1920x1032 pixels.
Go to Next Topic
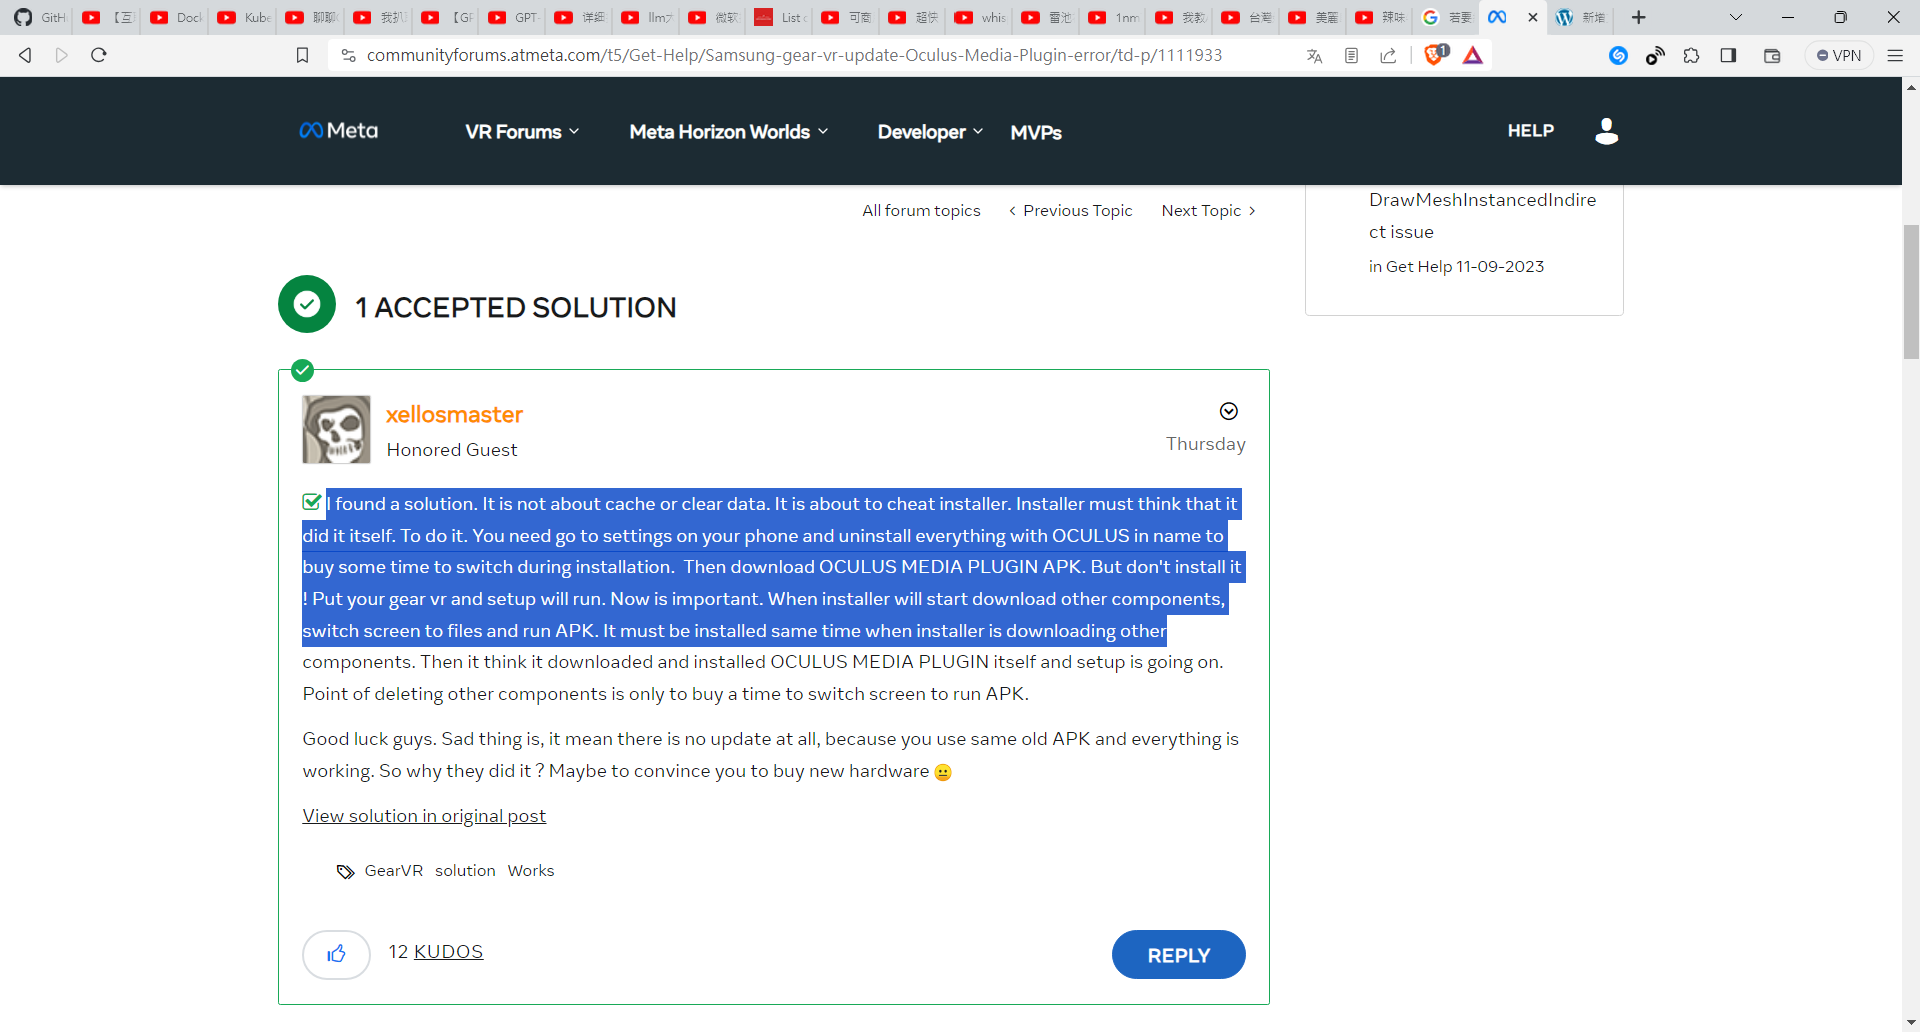tap(1208, 211)
